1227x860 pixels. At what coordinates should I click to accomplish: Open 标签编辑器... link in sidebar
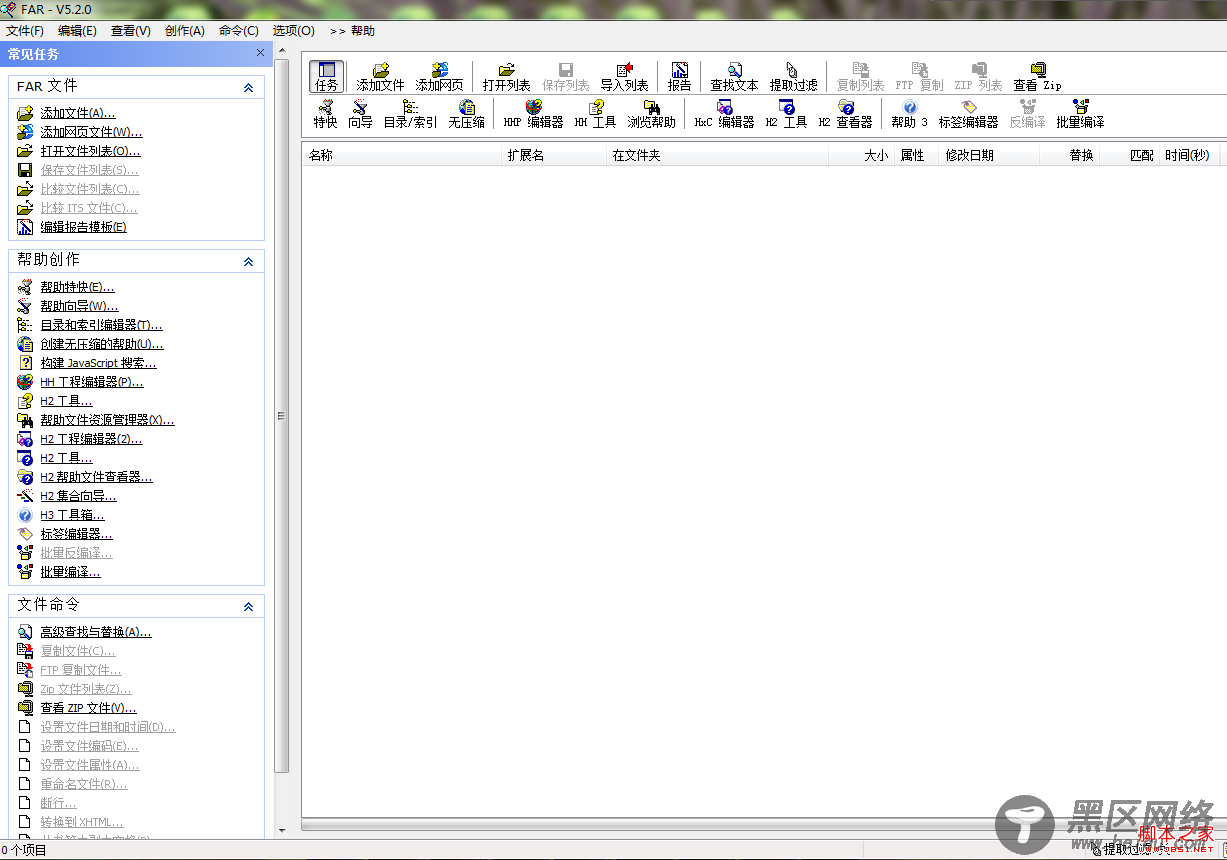[x=76, y=534]
